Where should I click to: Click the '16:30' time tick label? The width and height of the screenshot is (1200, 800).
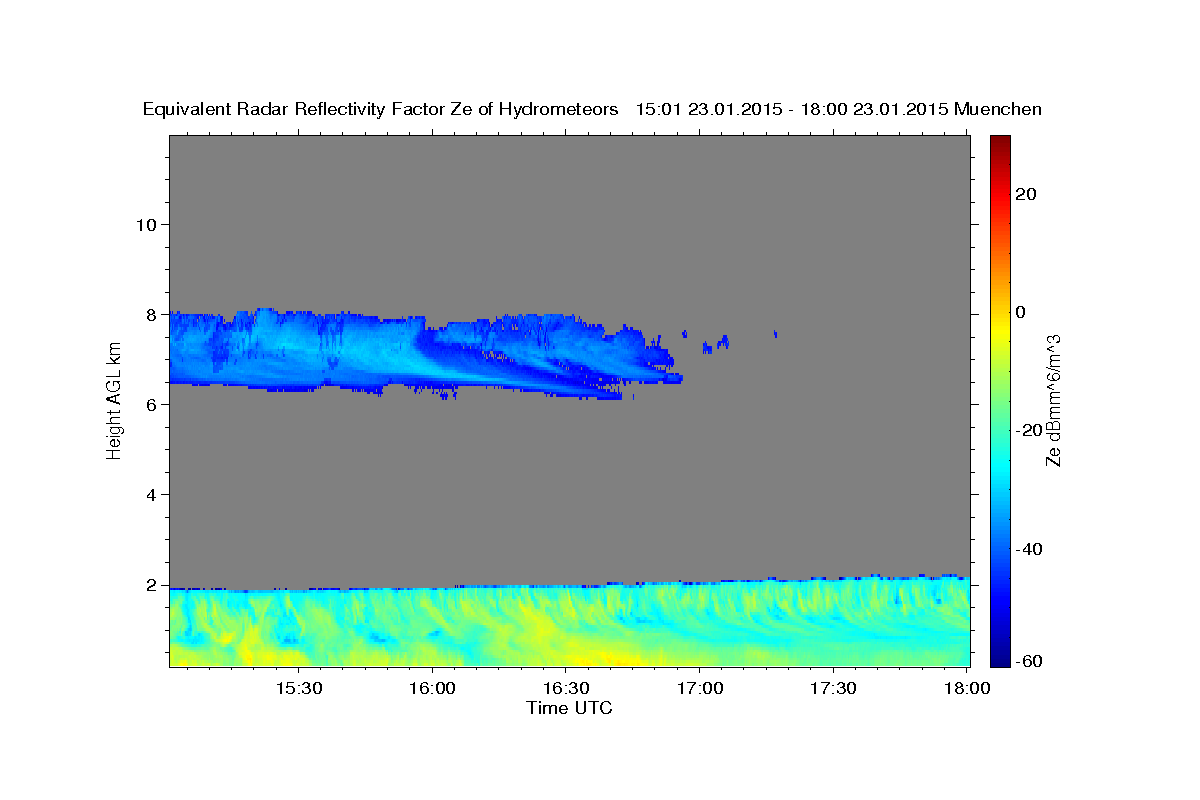[x=565, y=689]
